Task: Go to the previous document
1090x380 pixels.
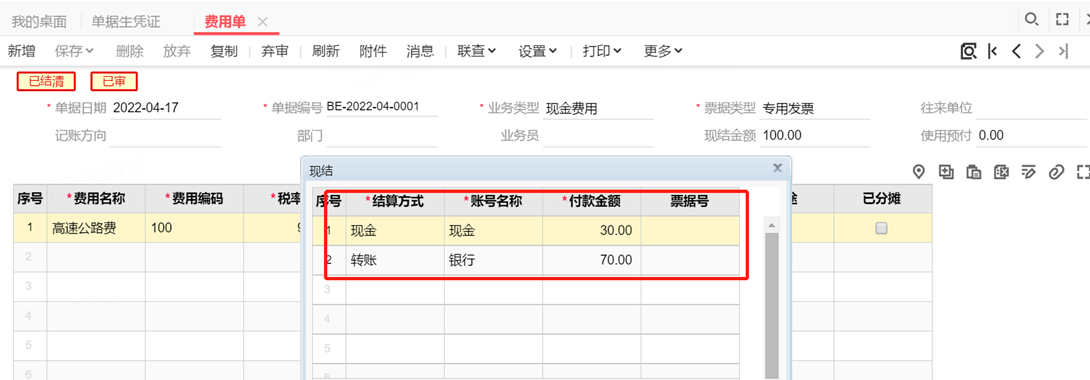Action: [1016, 51]
